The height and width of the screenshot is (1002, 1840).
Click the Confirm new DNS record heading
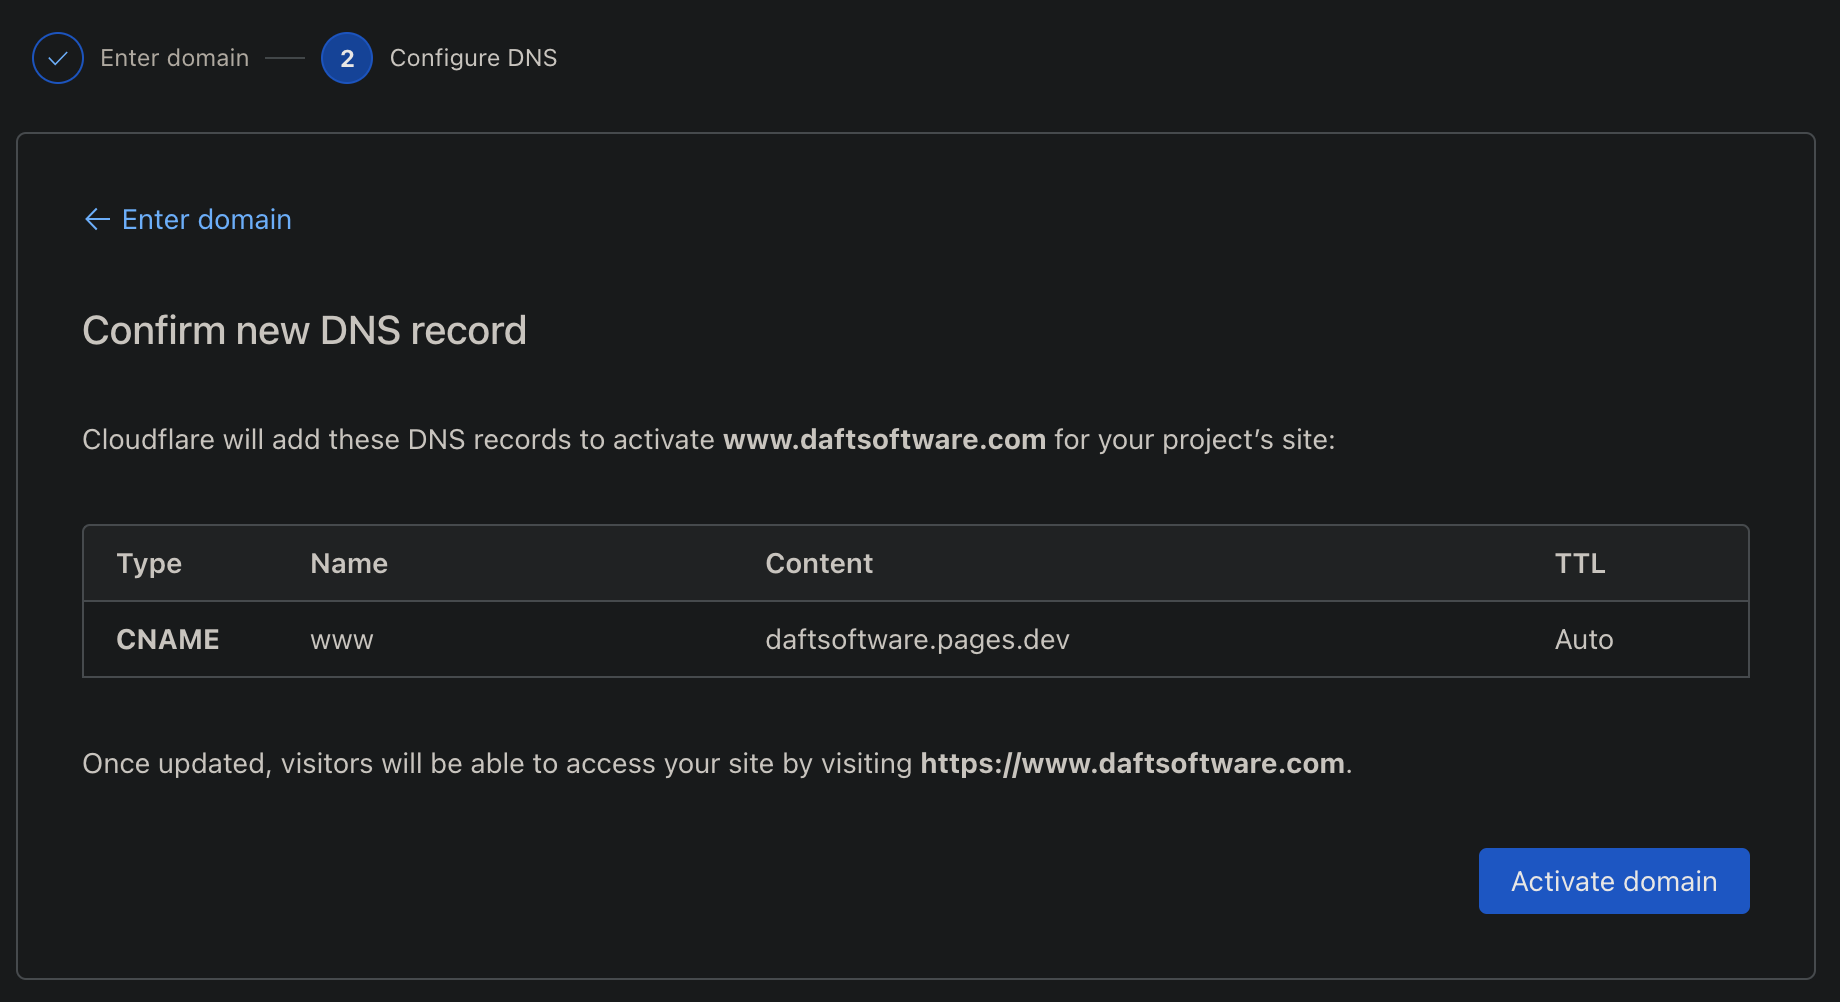coord(304,330)
